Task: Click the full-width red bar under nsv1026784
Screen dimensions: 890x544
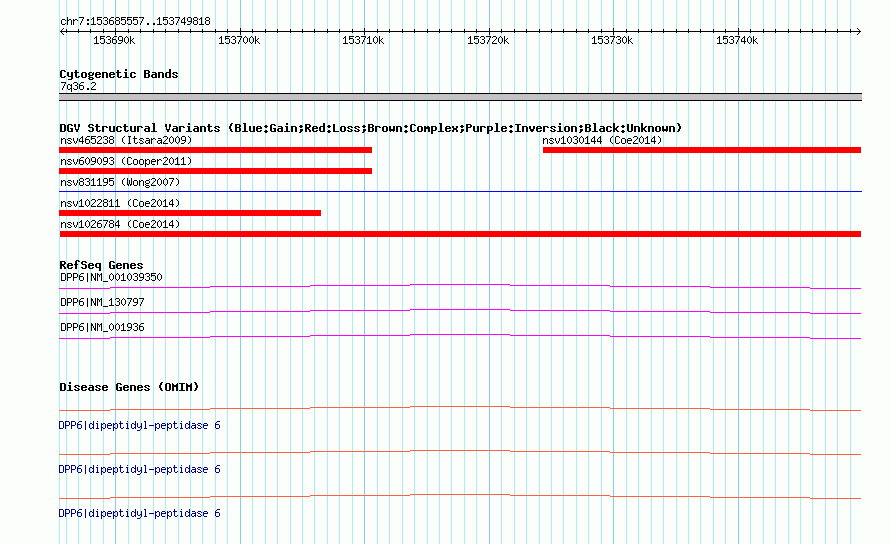Action: [x=460, y=234]
